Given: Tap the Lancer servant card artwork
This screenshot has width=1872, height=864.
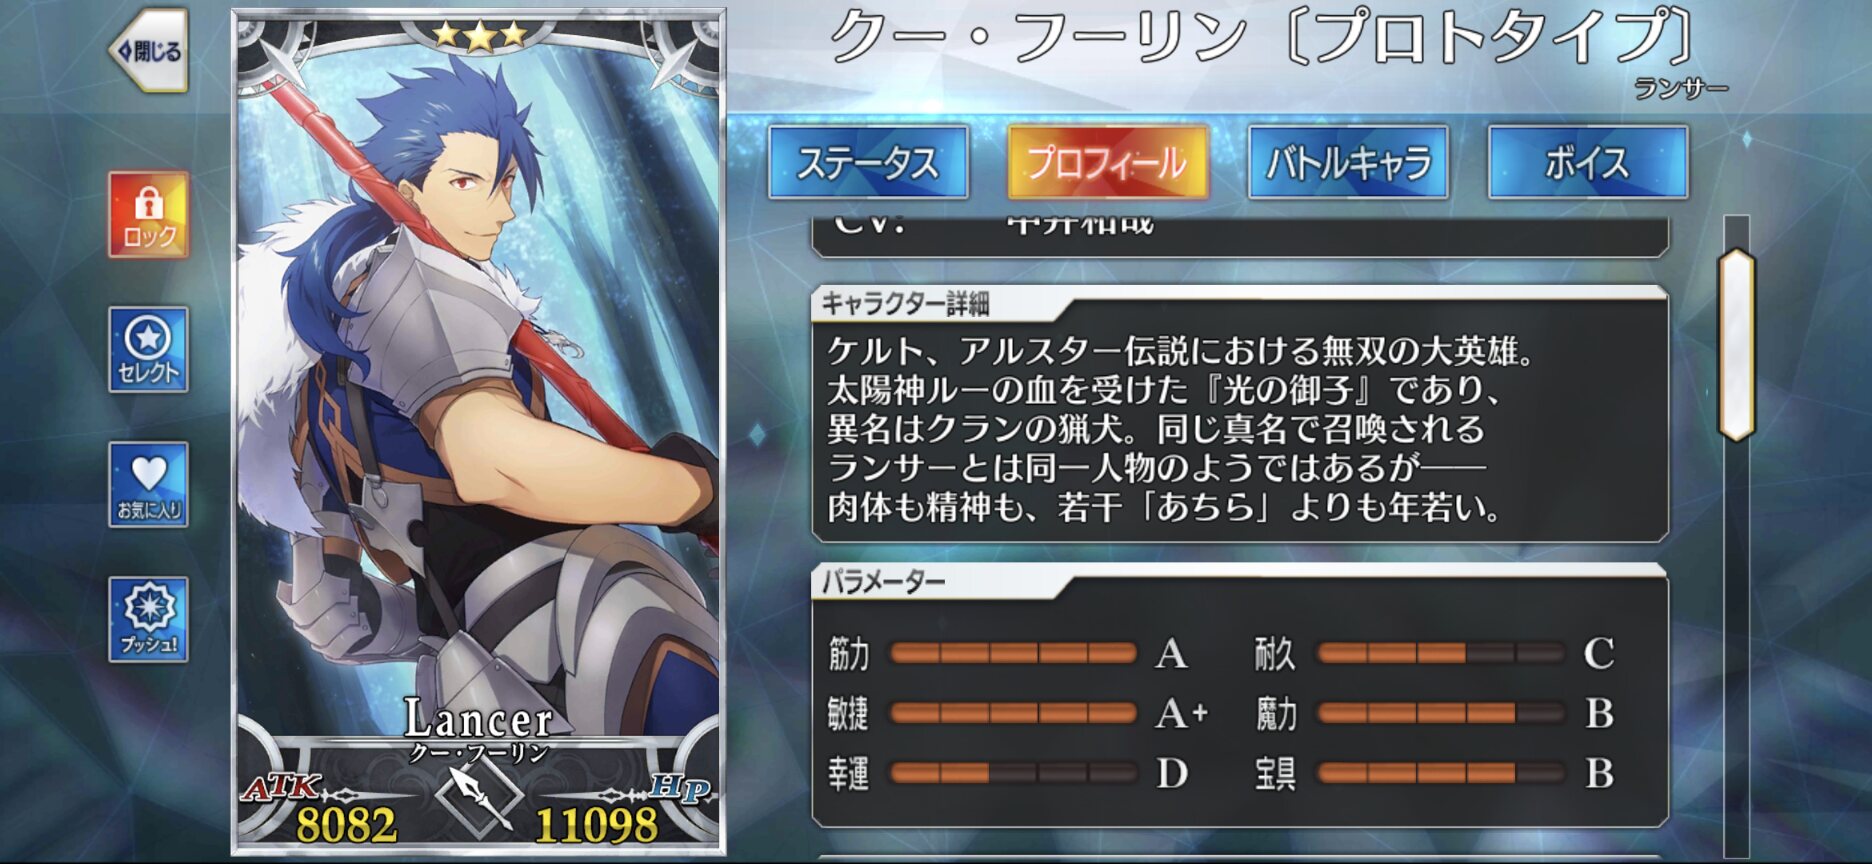Looking at the screenshot, I should tap(478, 400).
